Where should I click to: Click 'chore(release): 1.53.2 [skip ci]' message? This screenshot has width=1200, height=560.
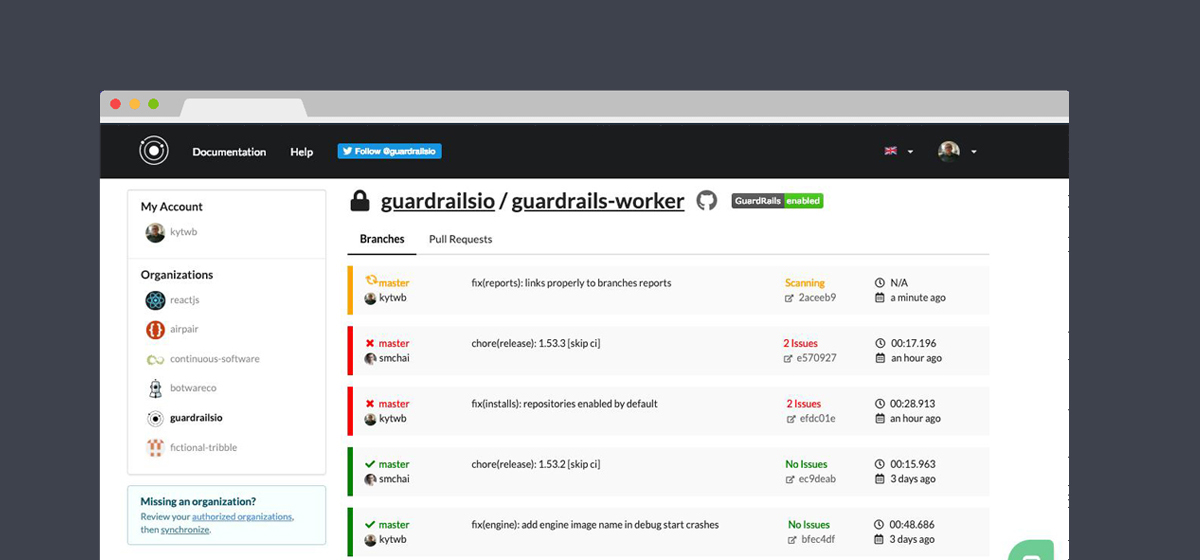click(x=536, y=464)
